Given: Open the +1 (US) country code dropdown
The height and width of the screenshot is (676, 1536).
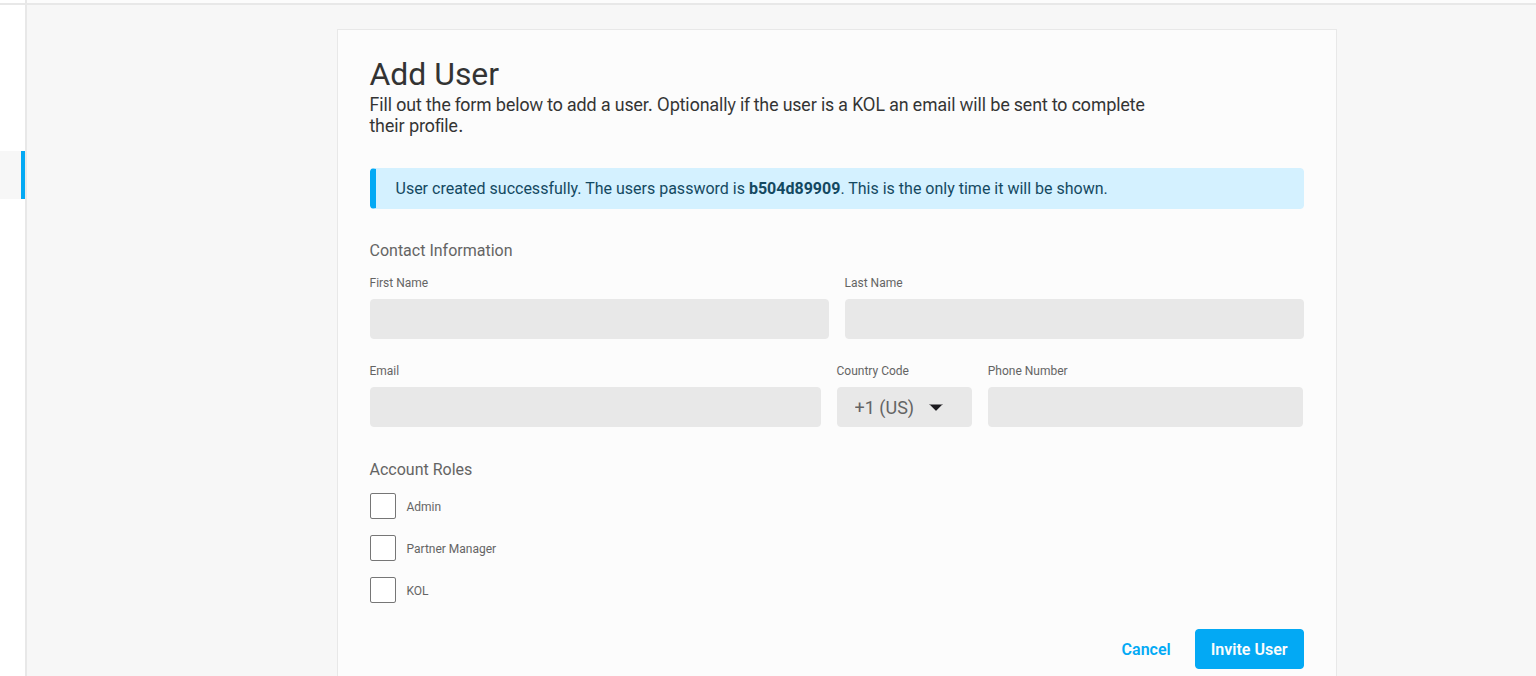Looking at the screenshot, I should [885, 407].
